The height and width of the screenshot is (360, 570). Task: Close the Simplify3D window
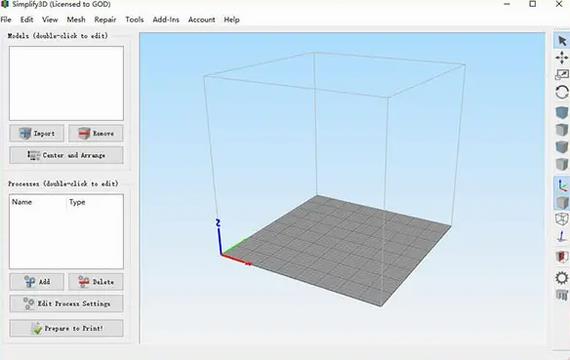(559, 4)
